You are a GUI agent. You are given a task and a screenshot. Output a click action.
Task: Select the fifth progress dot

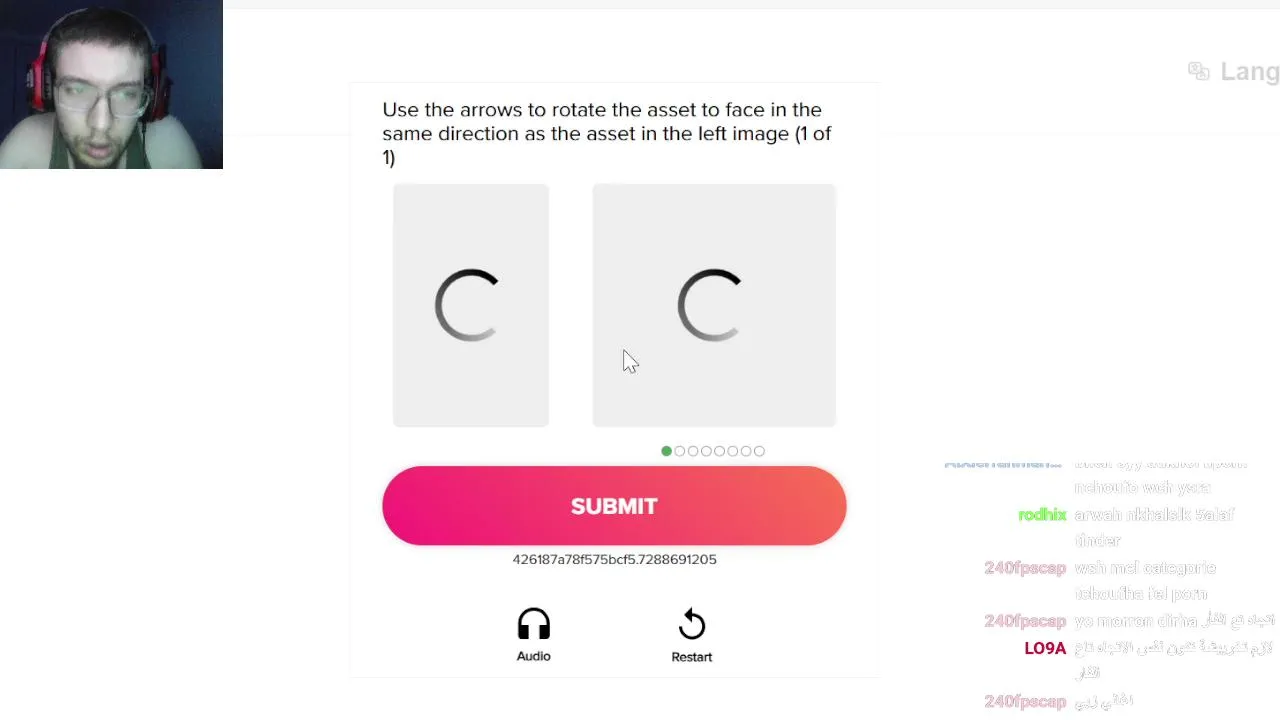(719, 451)
